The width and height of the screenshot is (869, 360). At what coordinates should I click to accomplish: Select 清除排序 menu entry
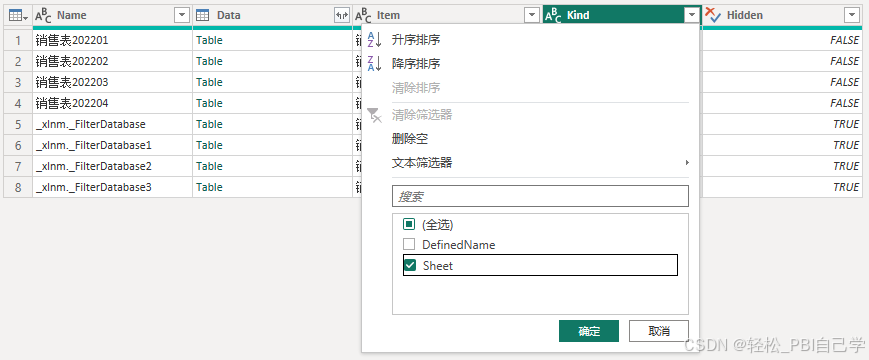(x=416, y=88)
